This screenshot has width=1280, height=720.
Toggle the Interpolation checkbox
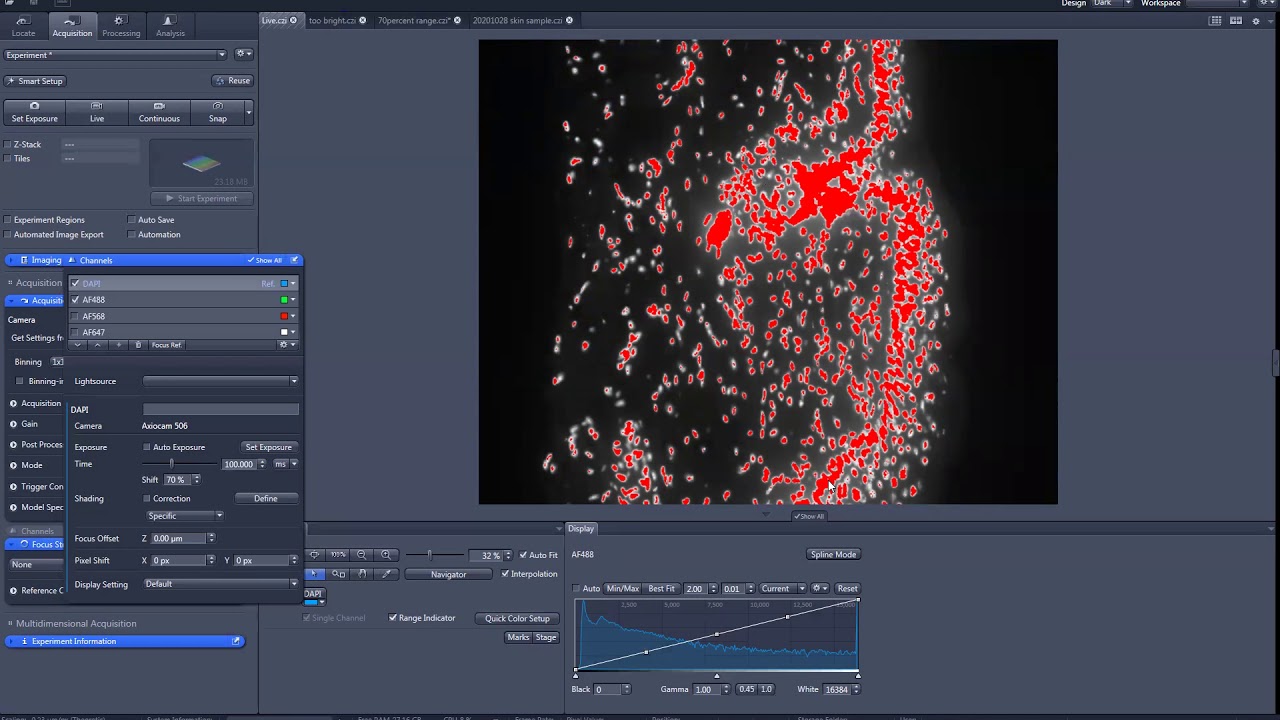tap(505, 574)
